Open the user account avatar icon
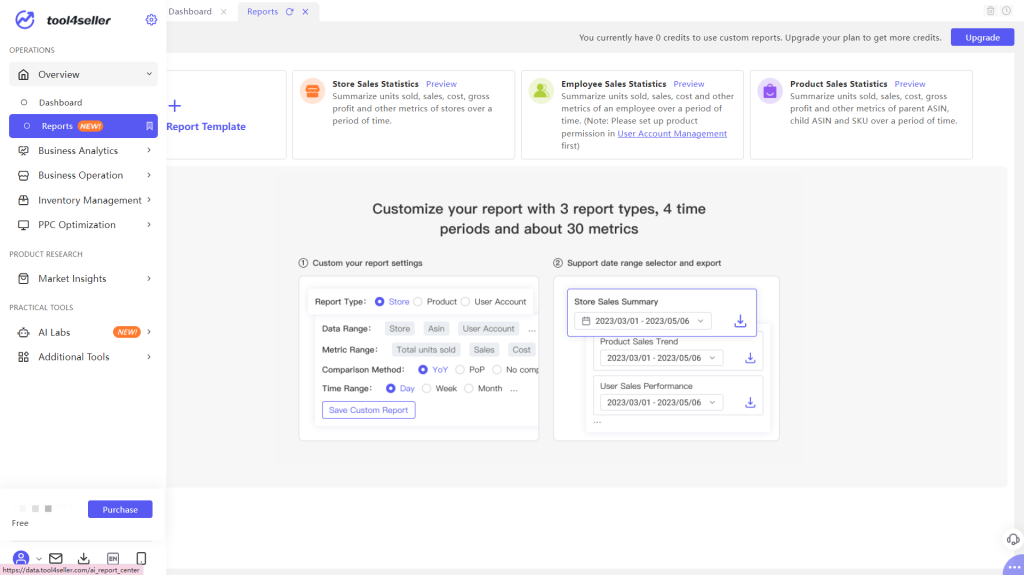The height and width of the screenshot is (575, 1024). 21,558
